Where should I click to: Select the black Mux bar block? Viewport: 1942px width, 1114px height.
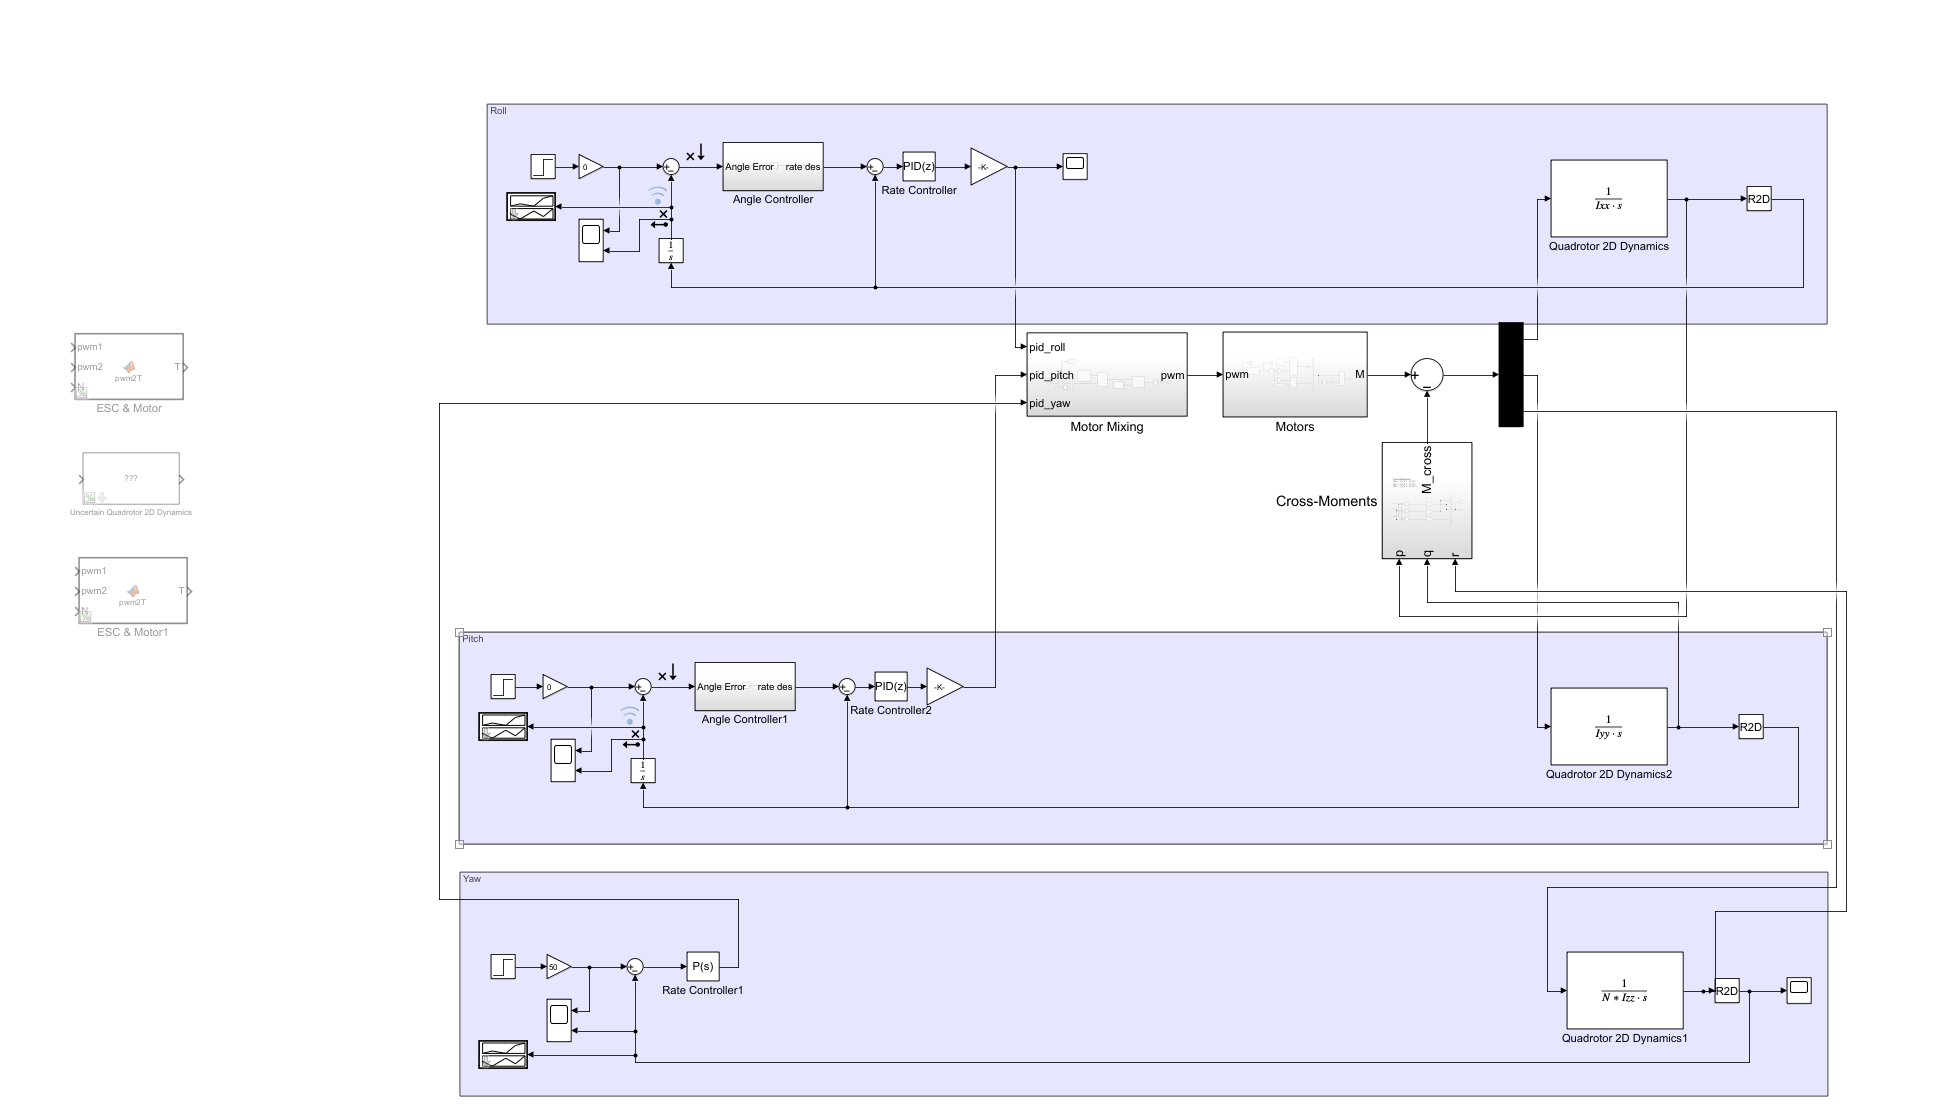pyautogui.click(x=1510, y=375)
